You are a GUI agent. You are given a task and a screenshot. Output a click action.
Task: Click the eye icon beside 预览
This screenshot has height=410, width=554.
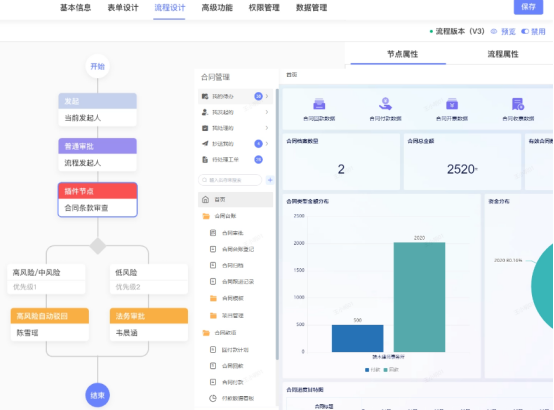tap(494, 31)
